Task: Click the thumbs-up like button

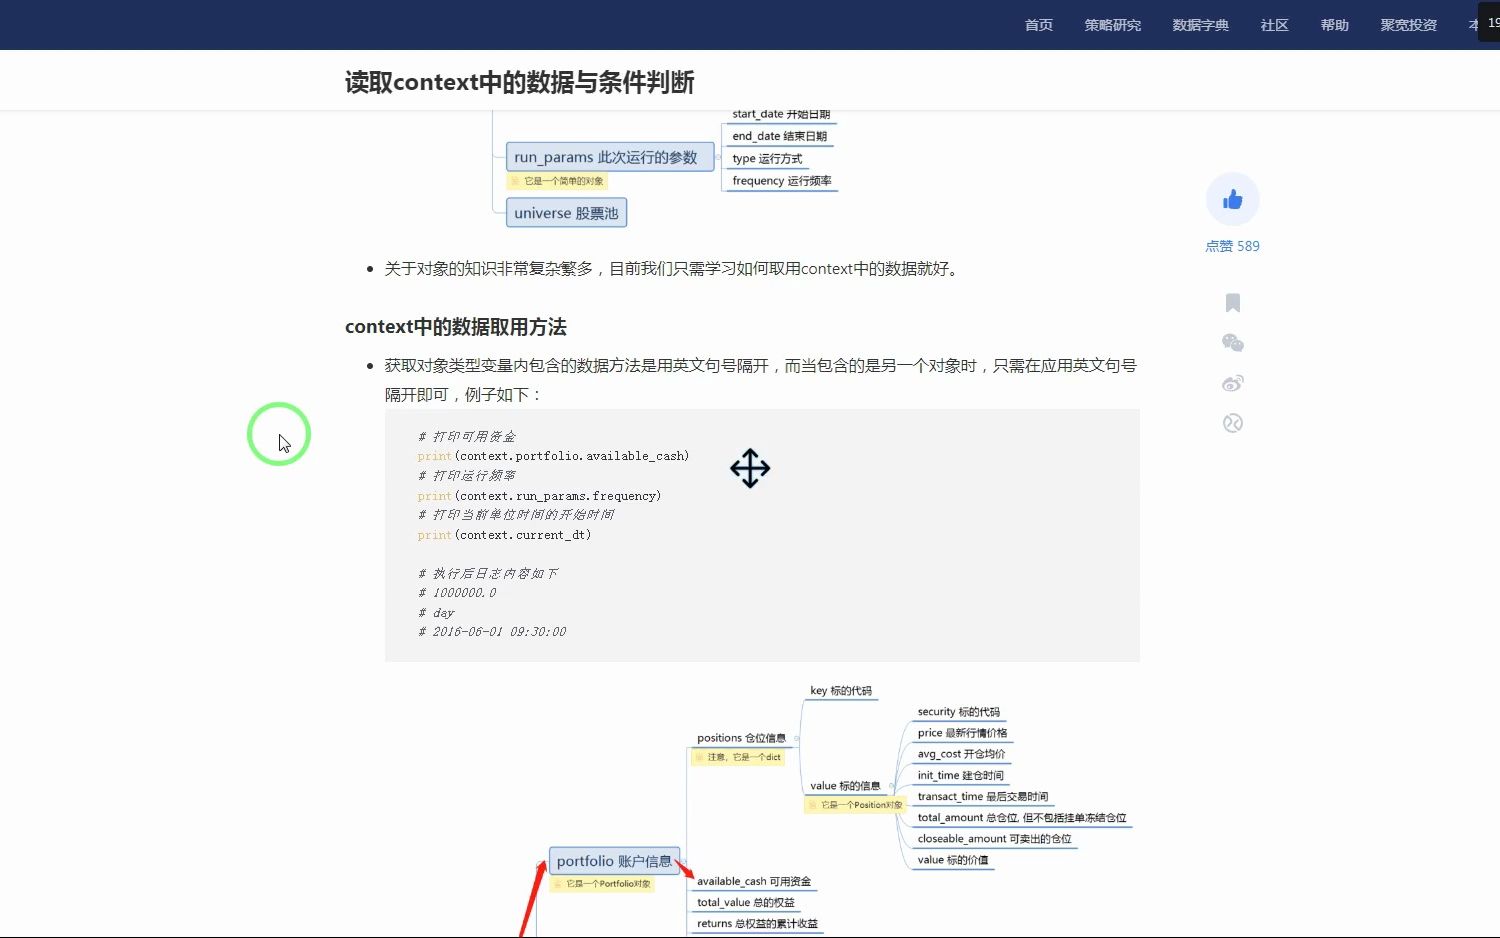Action: [x=1232, y=199]
